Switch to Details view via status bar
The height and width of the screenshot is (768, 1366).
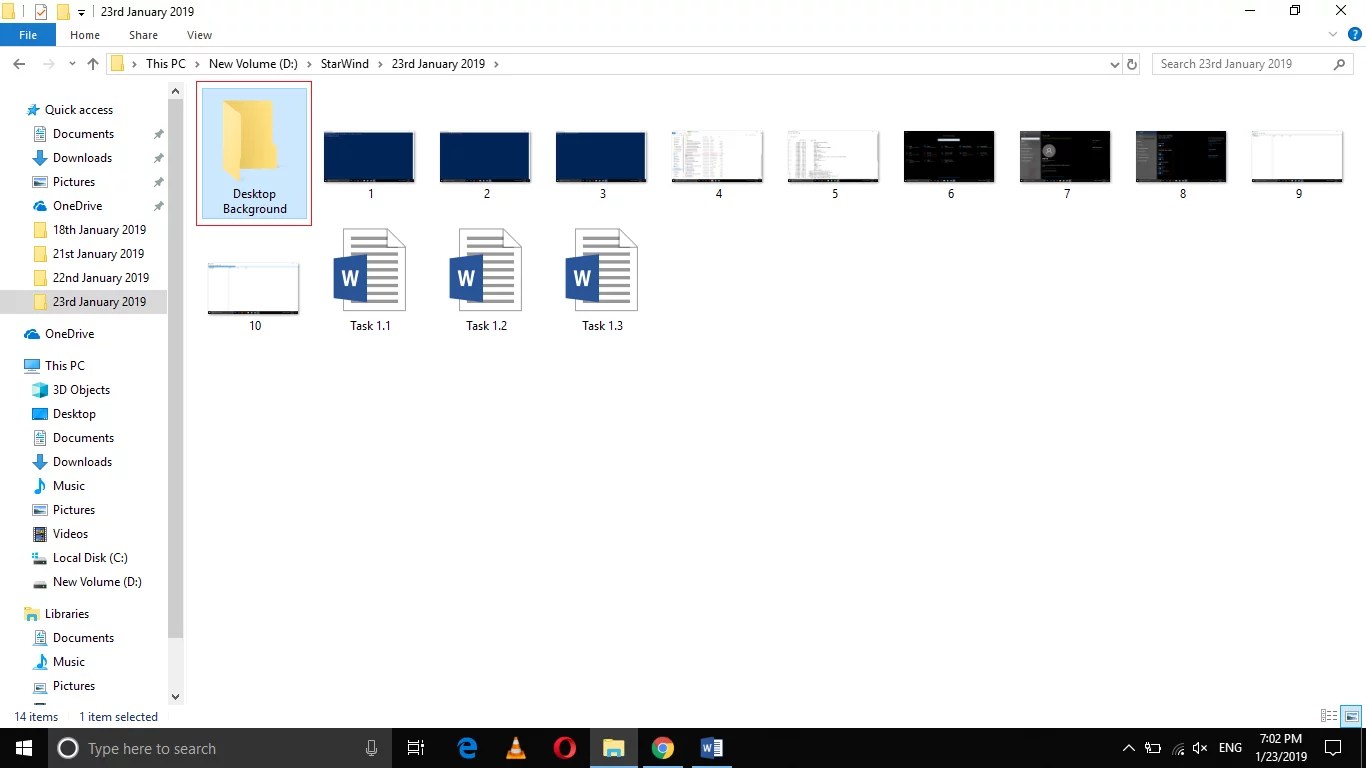pyautogui.click(x=1327, y=716)
